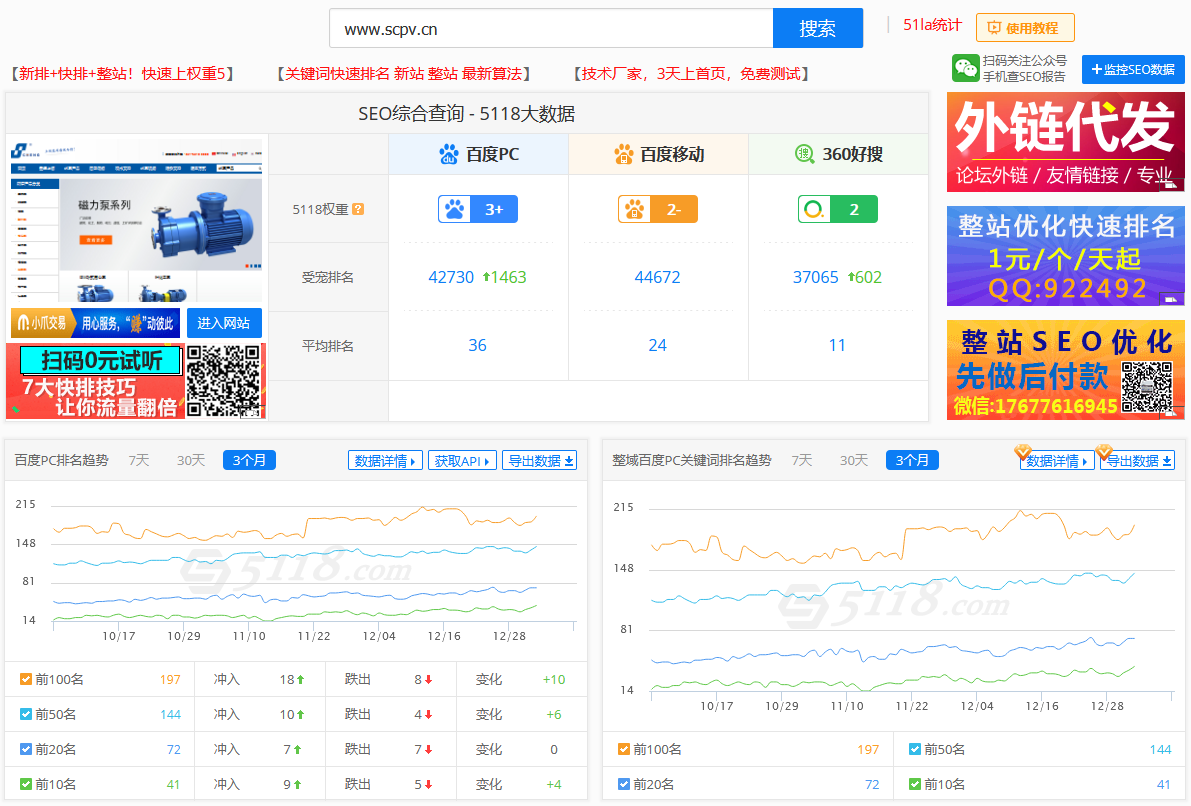The width and height of the screenshot is (1191, 806).
Task: Expand 数据详情 in 百度PC排名趋势 panel
Action: 385,460
